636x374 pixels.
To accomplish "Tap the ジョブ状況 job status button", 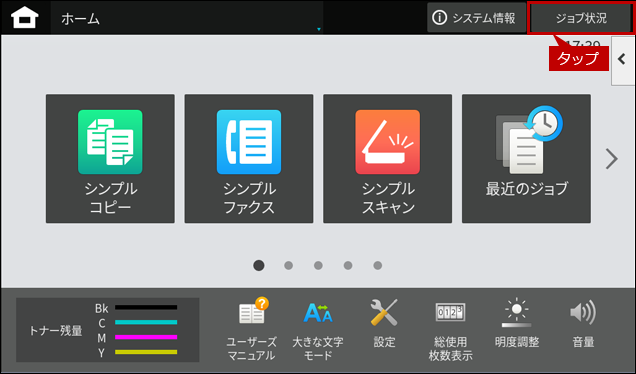I will 581,18.
